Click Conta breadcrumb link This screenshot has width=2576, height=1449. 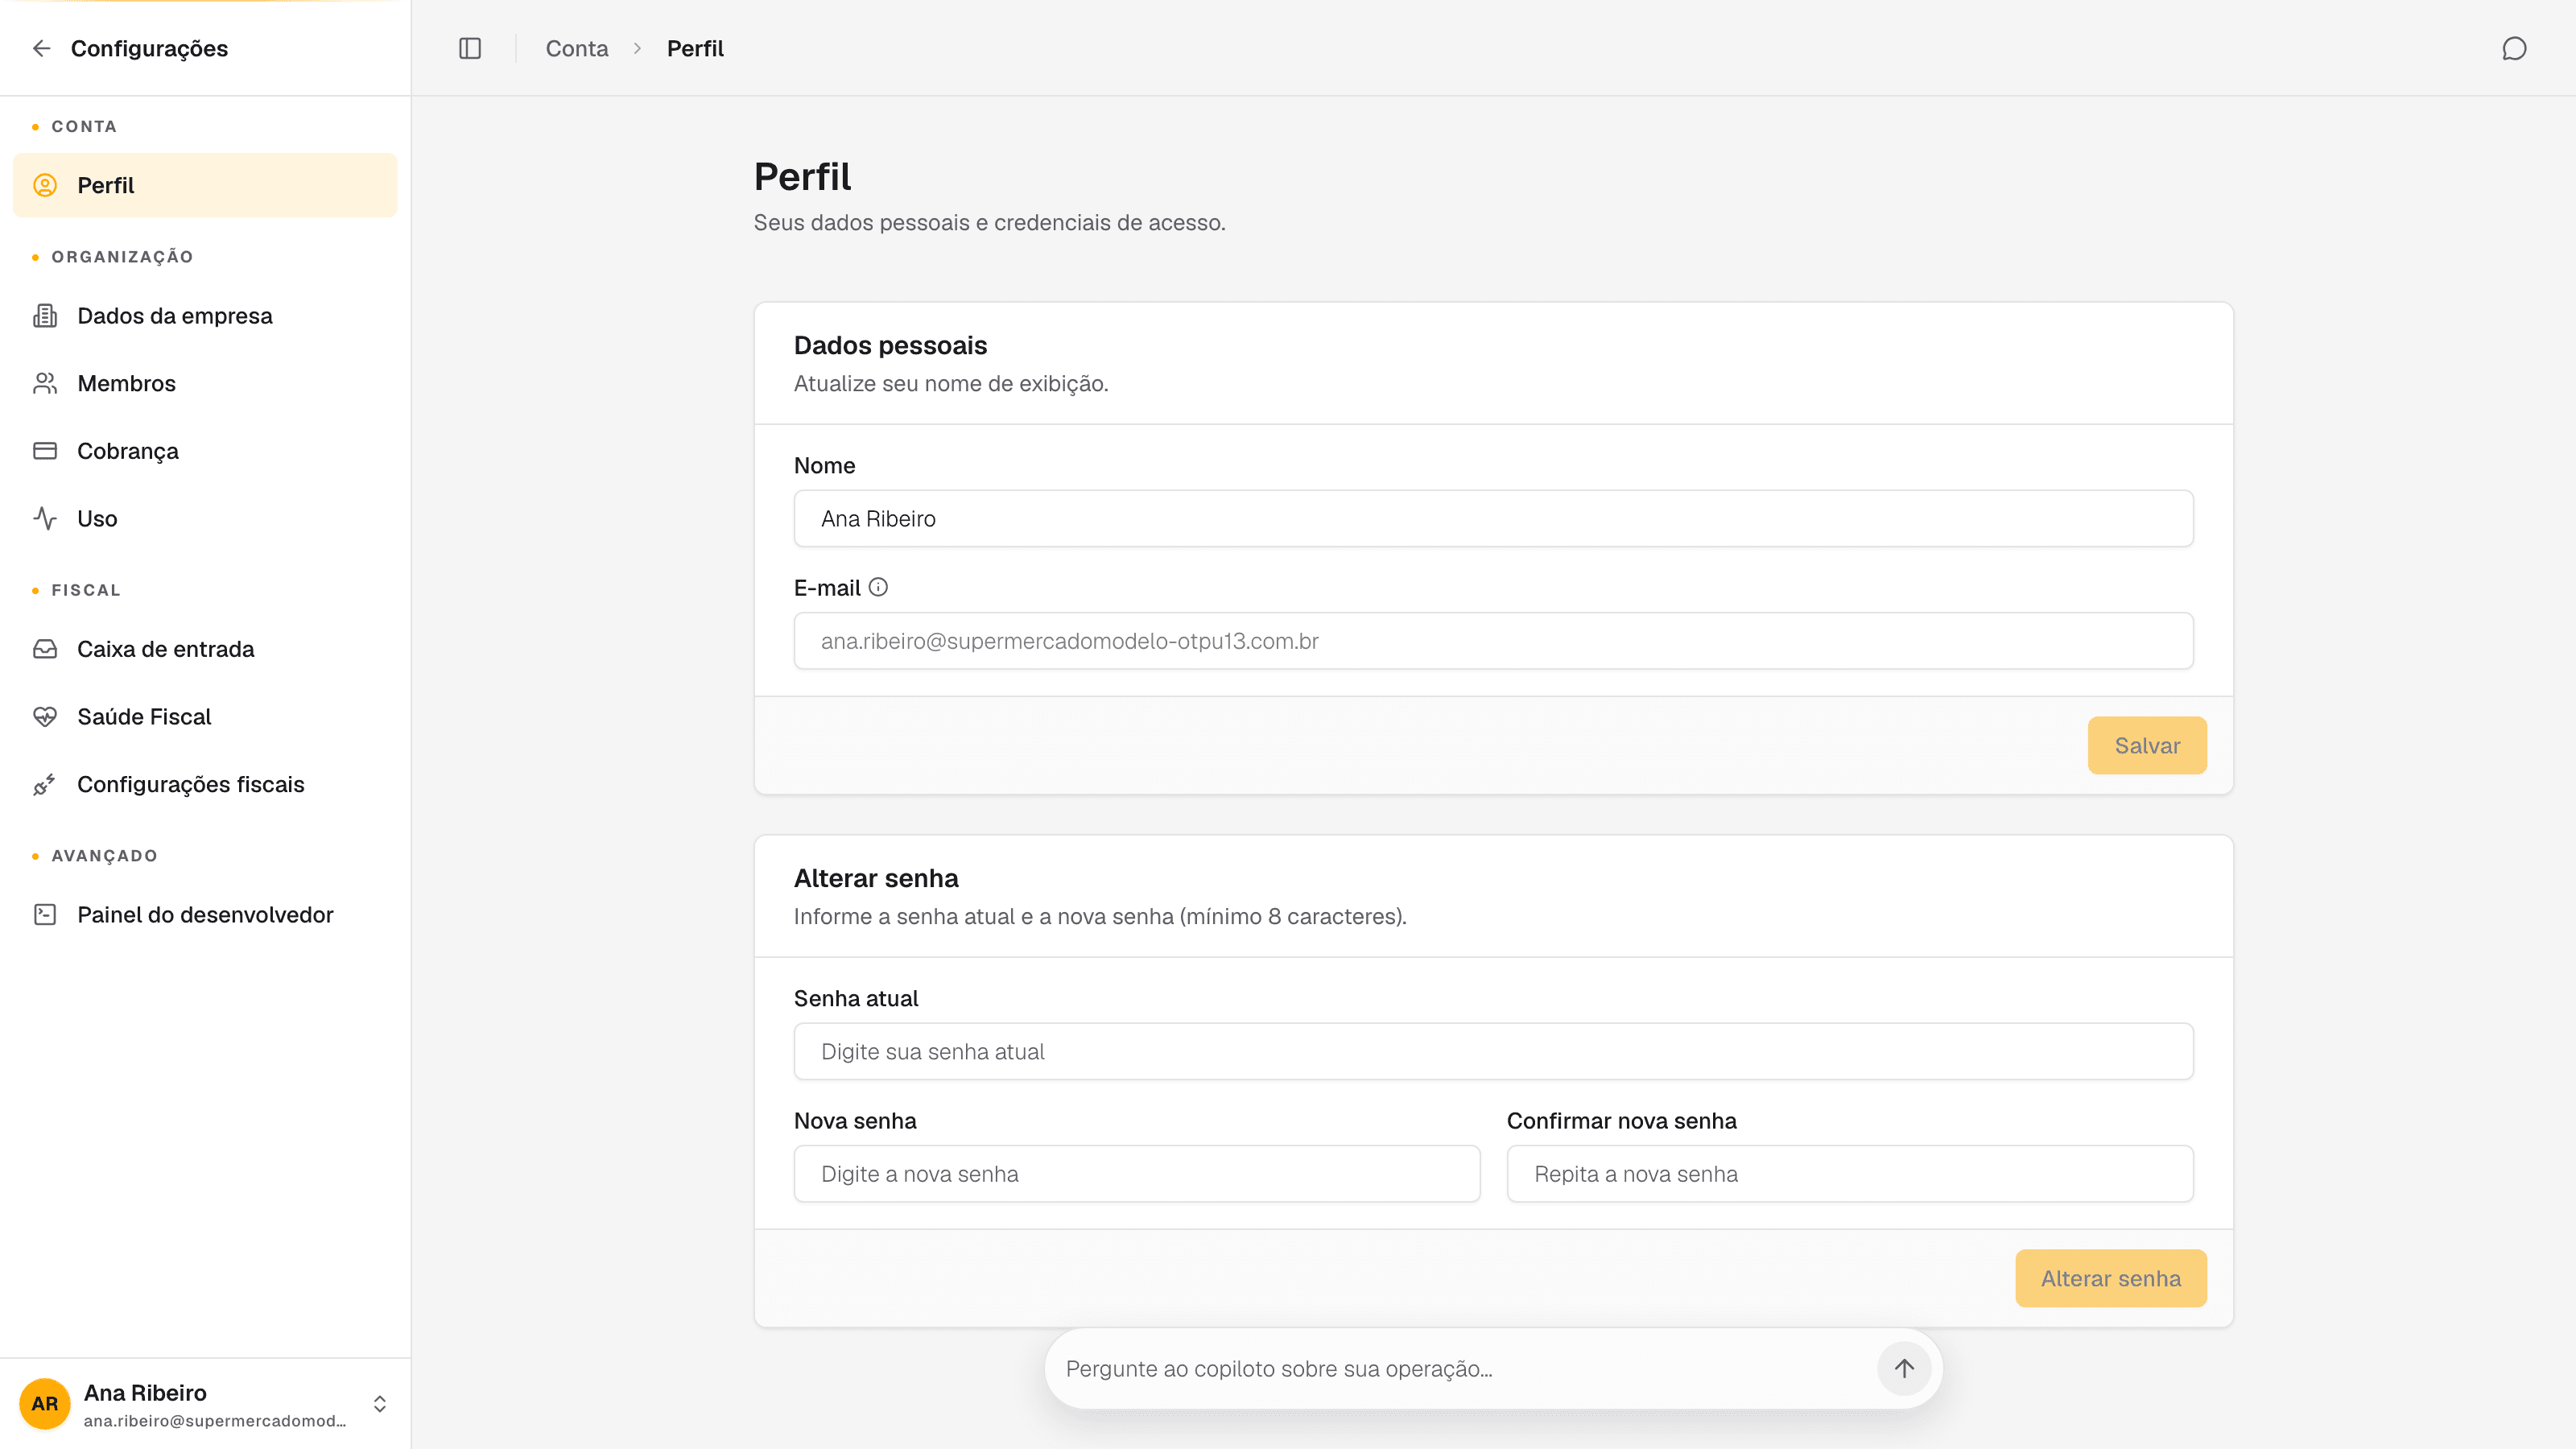(x=577, y=48)
